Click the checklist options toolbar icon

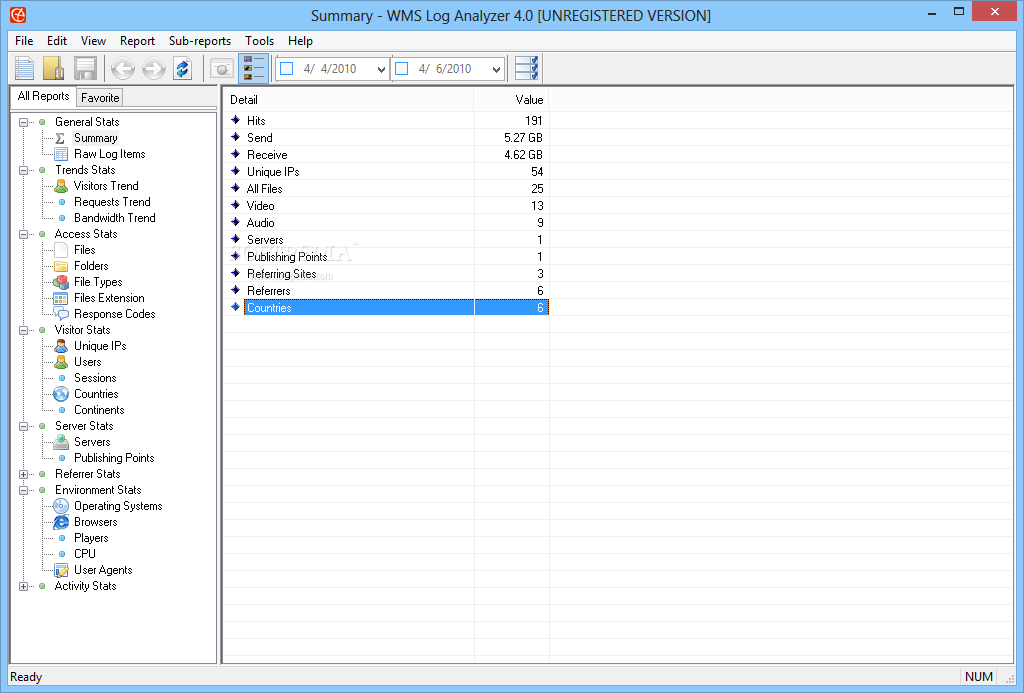(526, 69)
